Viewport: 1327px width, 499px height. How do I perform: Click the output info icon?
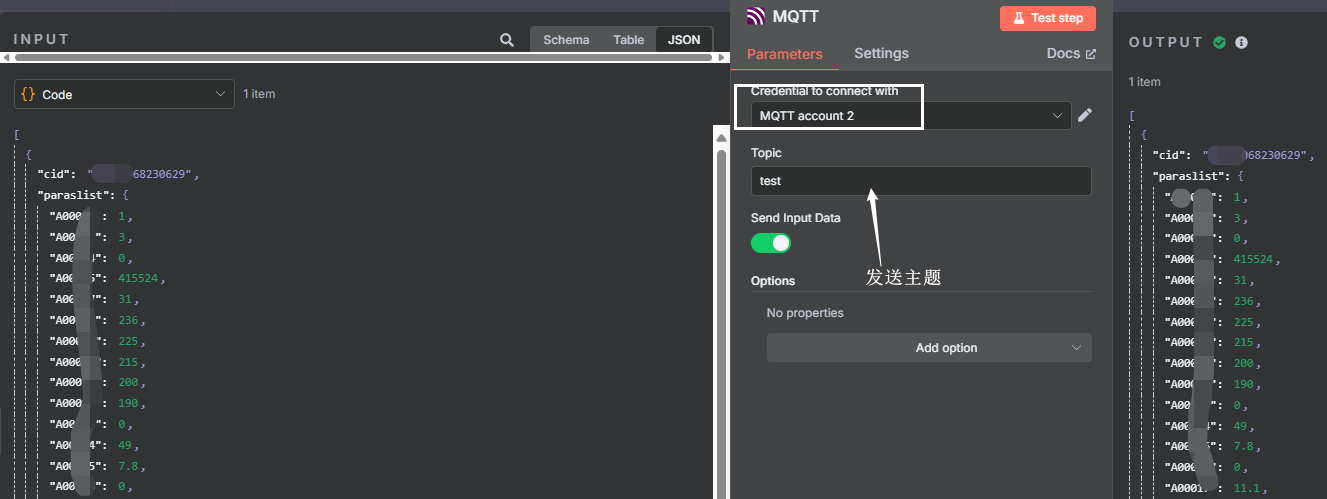[x=1241, y=42]
